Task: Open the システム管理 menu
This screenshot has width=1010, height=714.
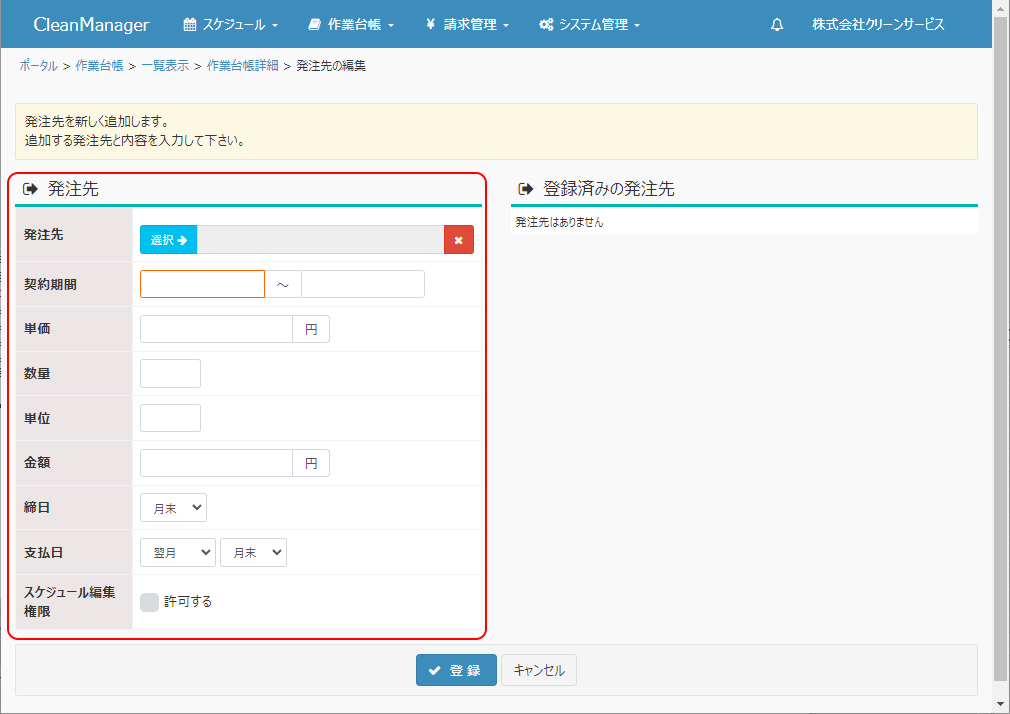Action: [589, 25]
